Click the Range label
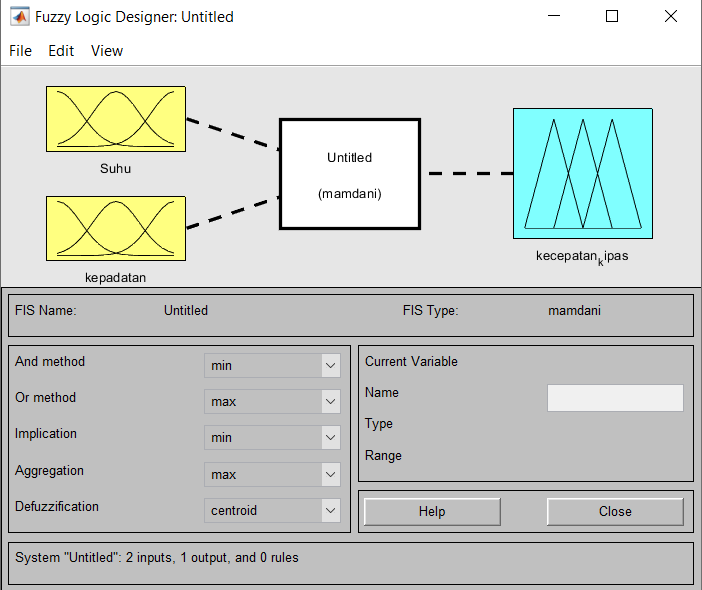 383,456
